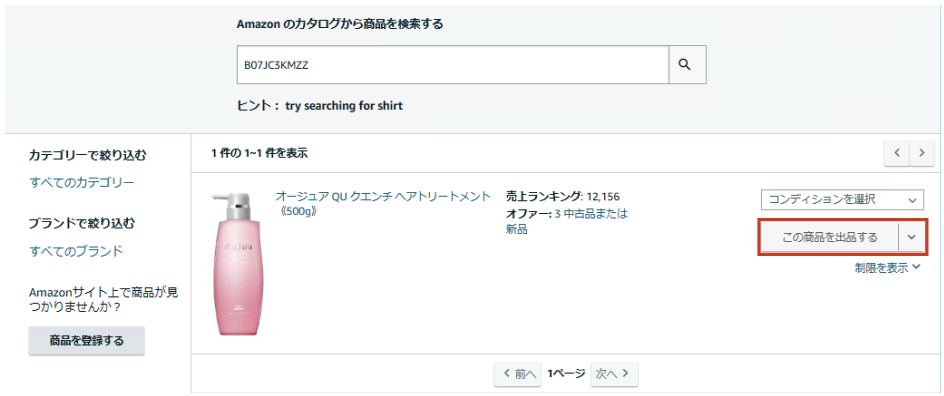Click the 商品を登録する button
944x396 pixels.
click(x=87, y=341)
